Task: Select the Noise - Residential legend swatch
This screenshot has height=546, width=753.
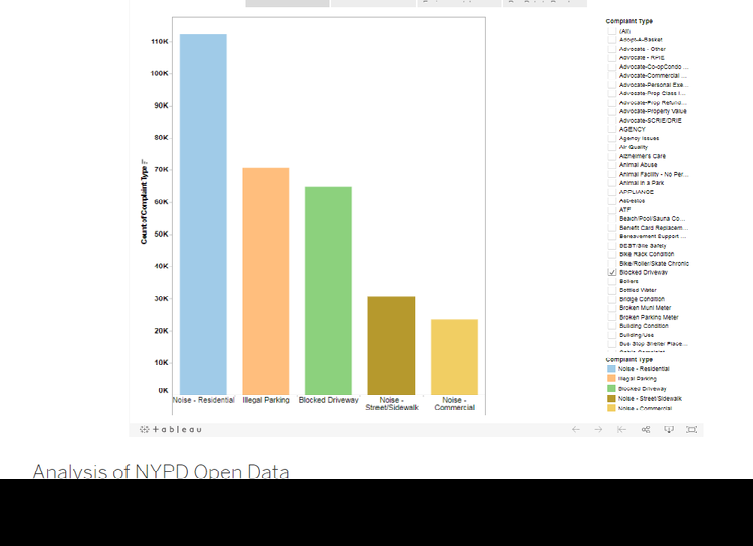Action: tap(611, 369)
